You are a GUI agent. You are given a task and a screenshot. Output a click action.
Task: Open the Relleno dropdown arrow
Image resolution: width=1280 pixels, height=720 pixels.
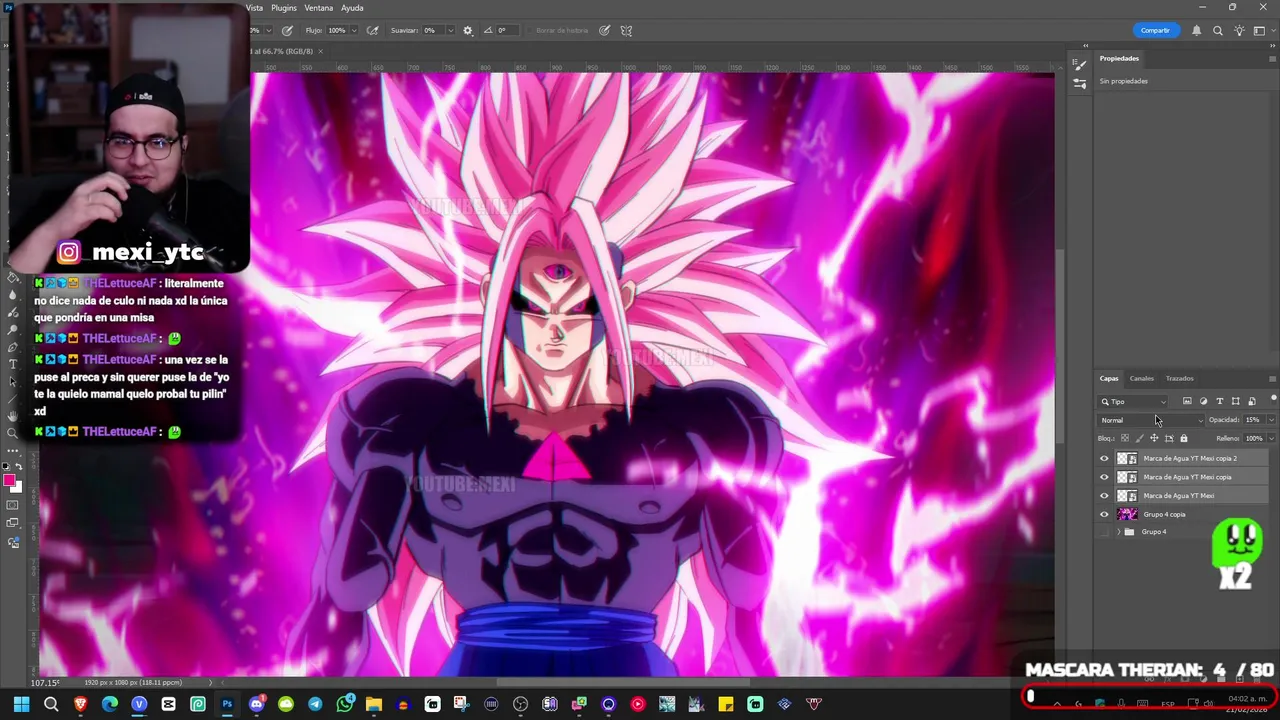1270,438
